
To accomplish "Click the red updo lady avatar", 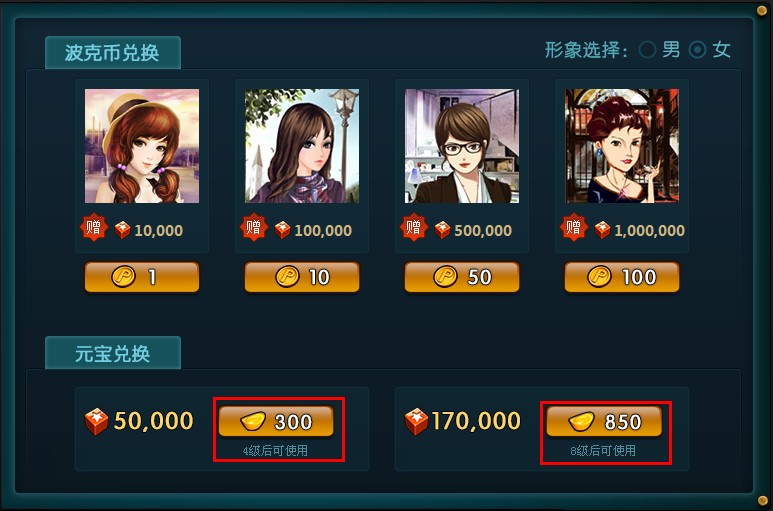I will (622, 146).
